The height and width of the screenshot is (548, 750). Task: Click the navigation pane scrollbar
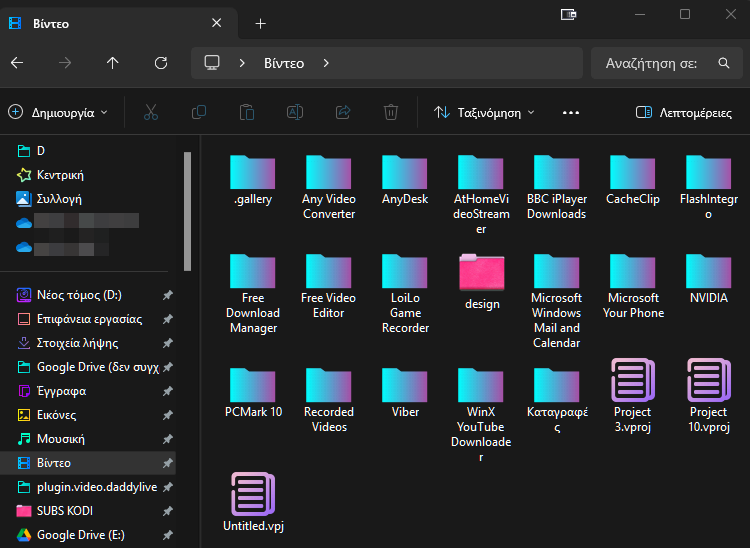[x=187, y=211]
